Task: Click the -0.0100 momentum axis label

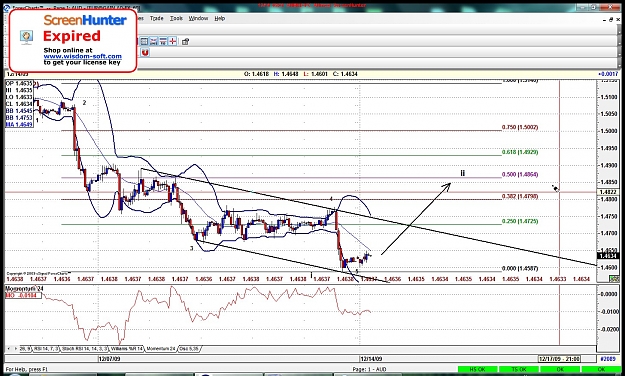Action: tap(610, 311)
